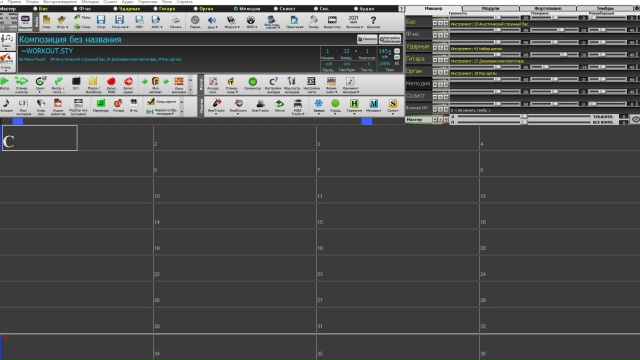Select the Ударные track radio button
The width and height of the screenshot is (640, 360).
[115, 9]
